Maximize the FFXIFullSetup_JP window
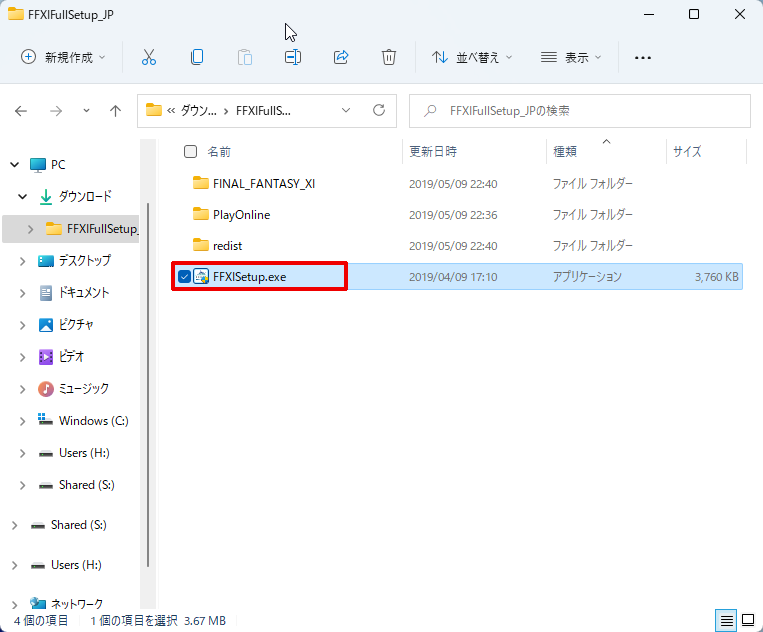763x632 pixels. pos(694,14)
